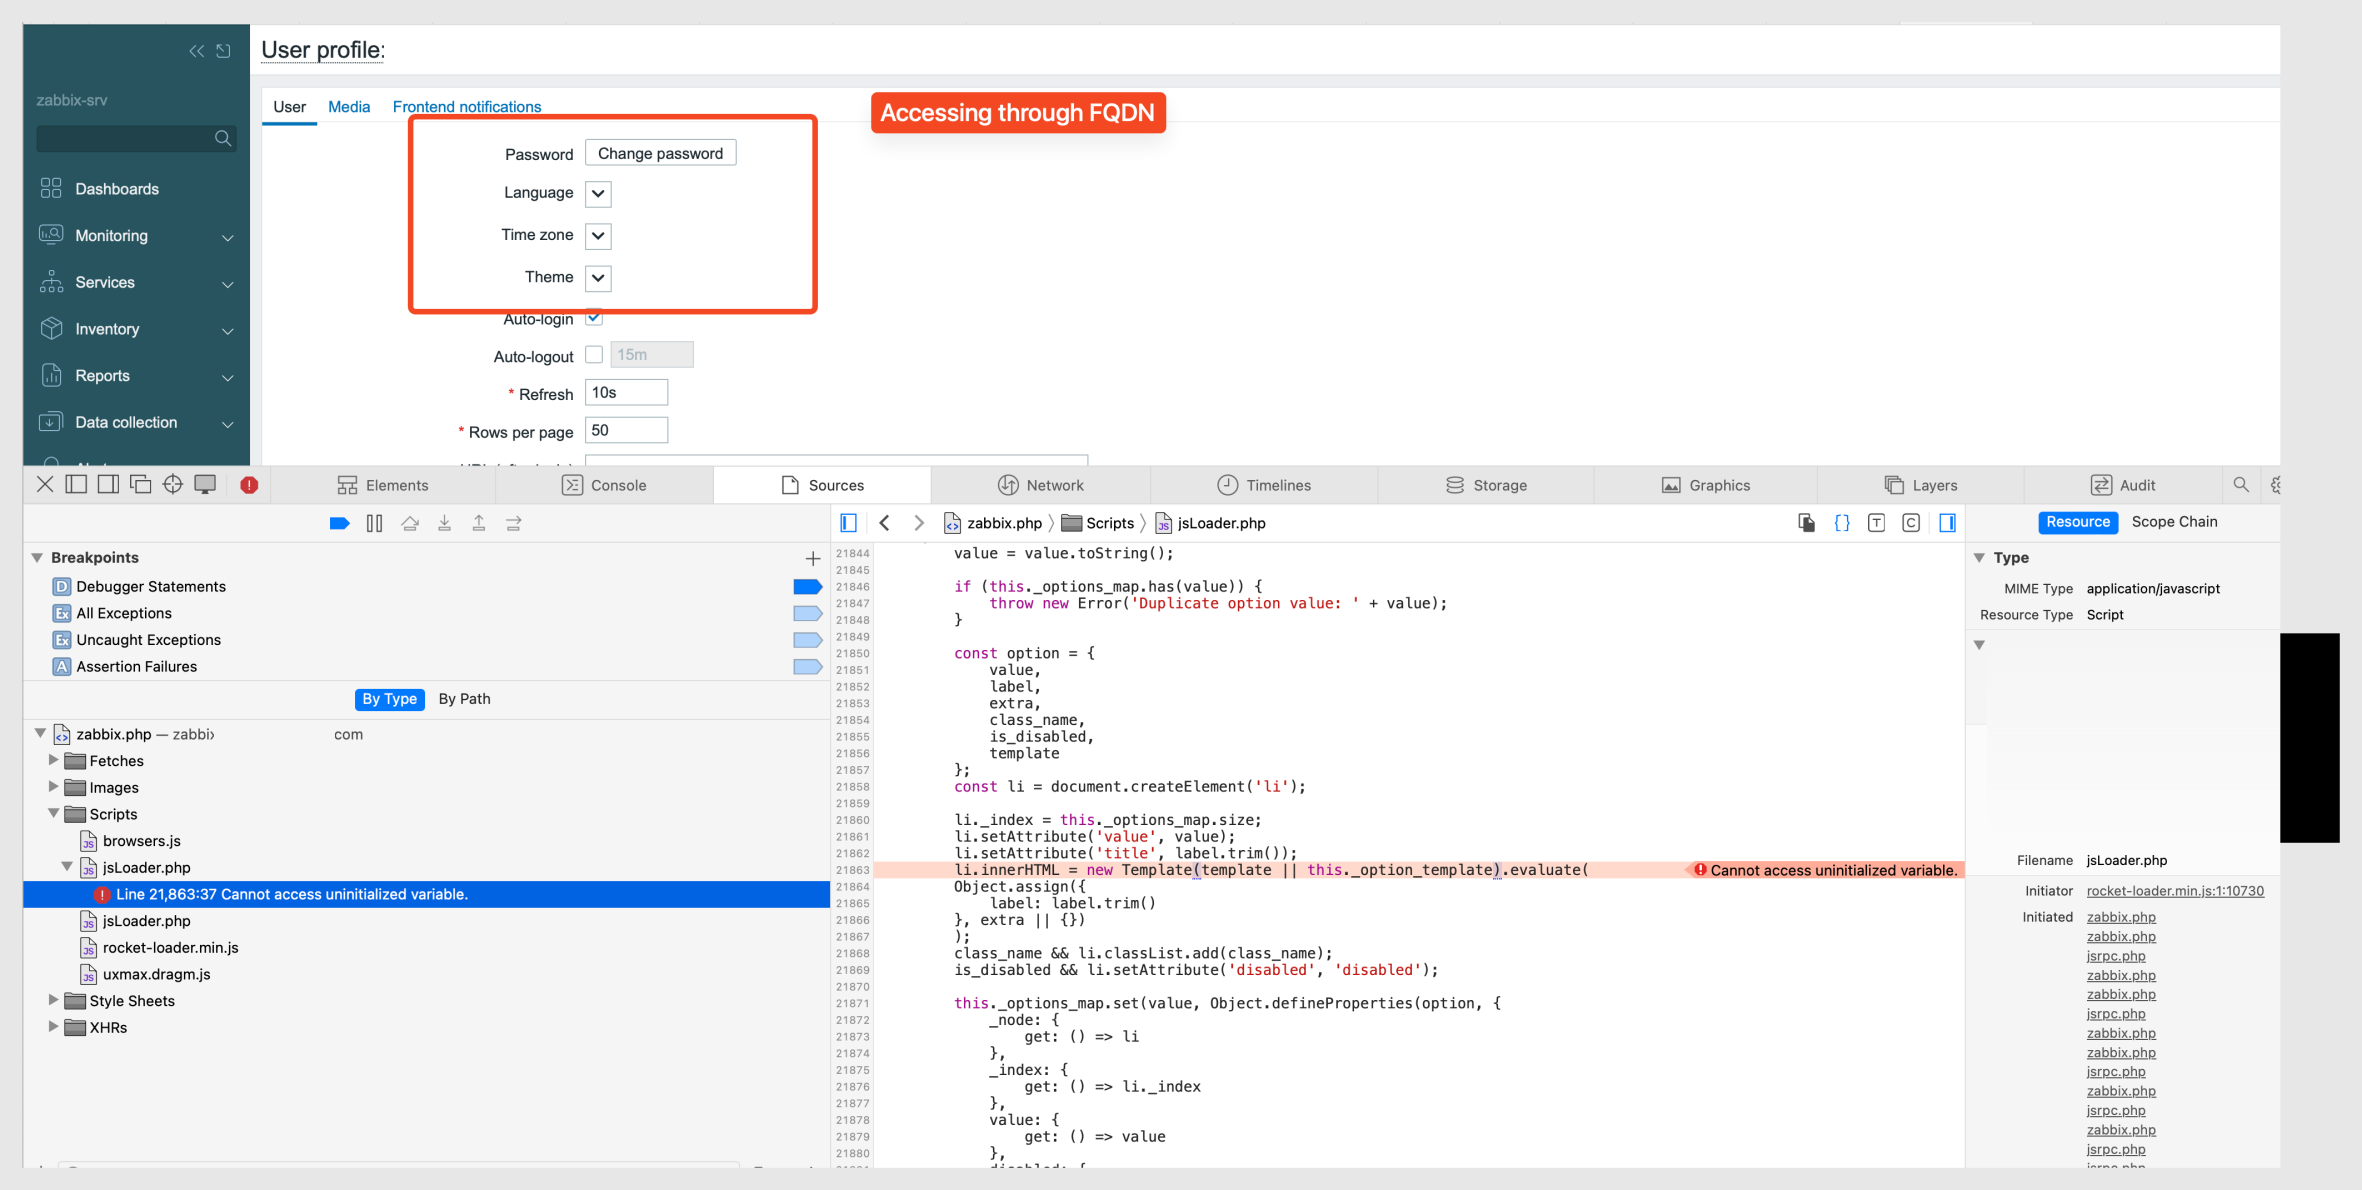
Task: Switch to the Console tab
Action: tap(605, 485)
